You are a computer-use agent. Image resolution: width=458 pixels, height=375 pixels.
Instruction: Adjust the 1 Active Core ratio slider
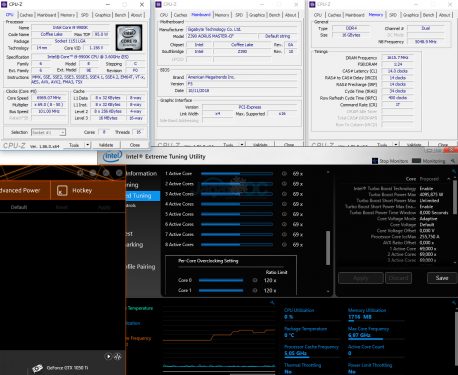[x=237, y=174]
